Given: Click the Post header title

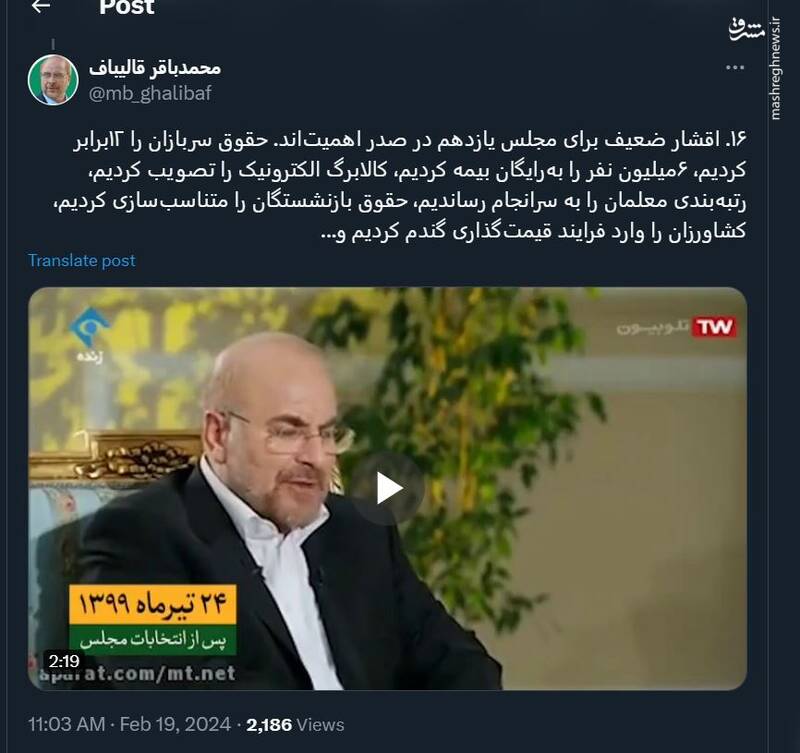Looking at the screenshot, I should click(x=127, y=7).
